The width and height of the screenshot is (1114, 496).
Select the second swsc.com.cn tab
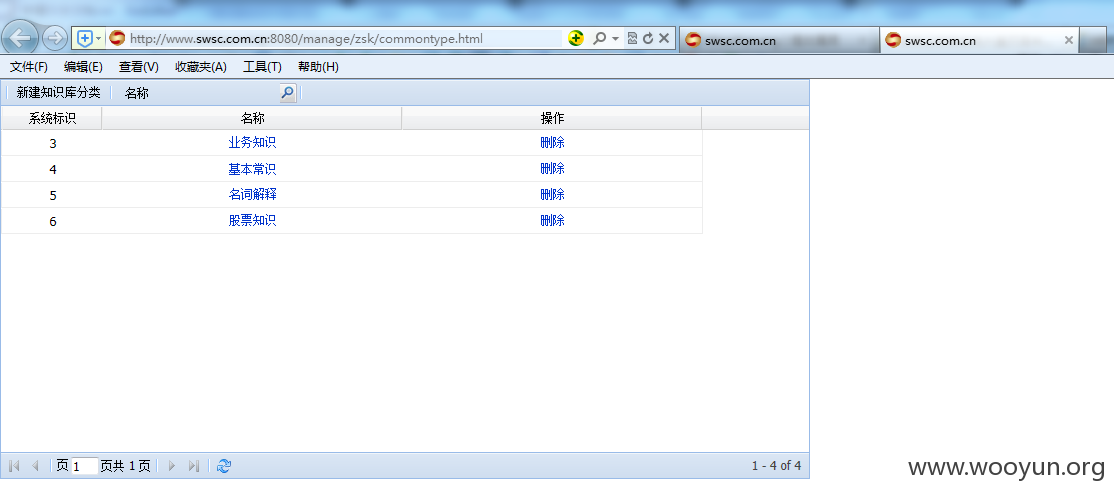[x=978, y=41]
